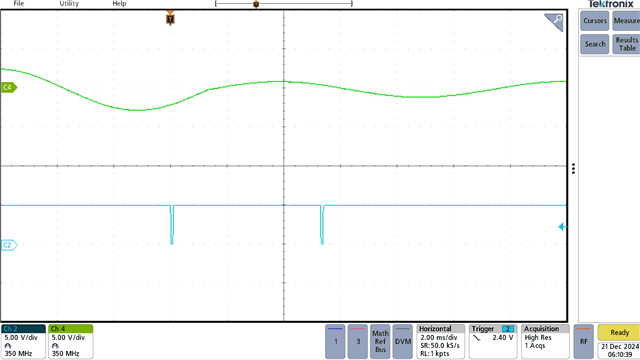640x360 pixels.
Task: Open the Ch 2 settings badge
Action: point(23,342)
